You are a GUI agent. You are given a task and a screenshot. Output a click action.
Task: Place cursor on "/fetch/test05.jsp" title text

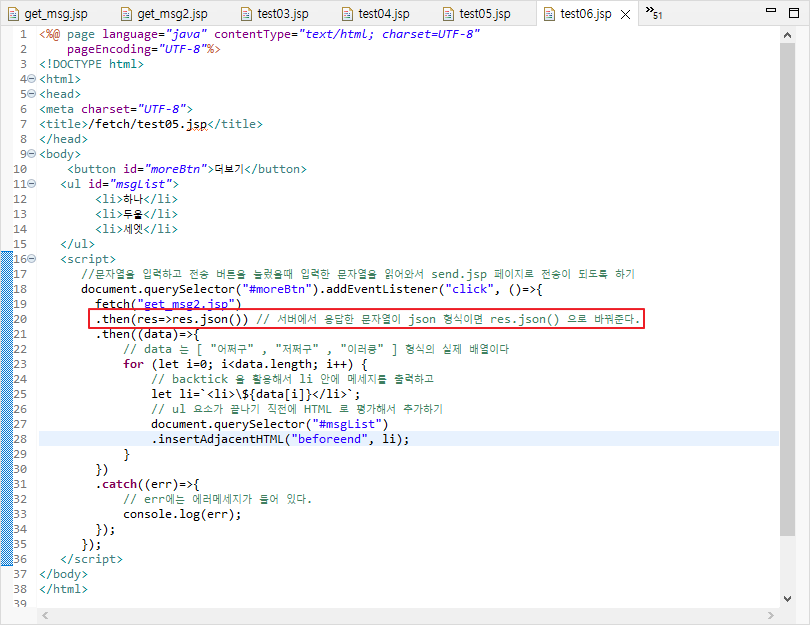click(148, 124)
